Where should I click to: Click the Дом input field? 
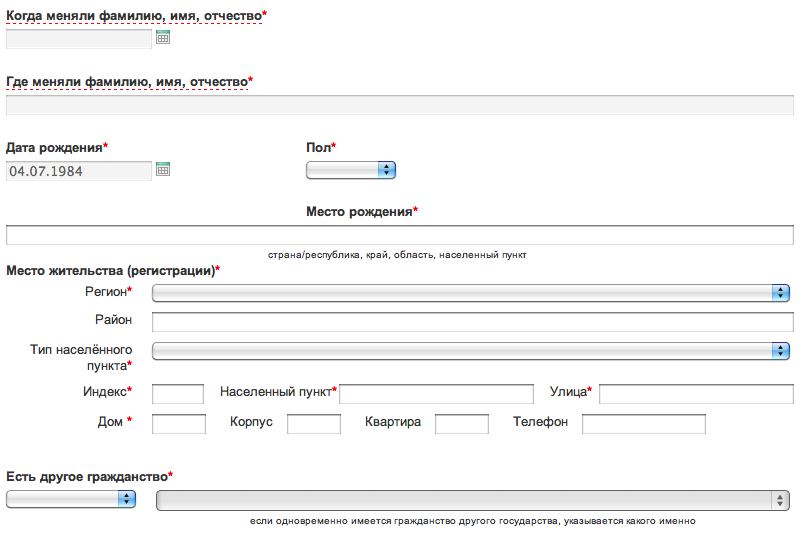179,424
